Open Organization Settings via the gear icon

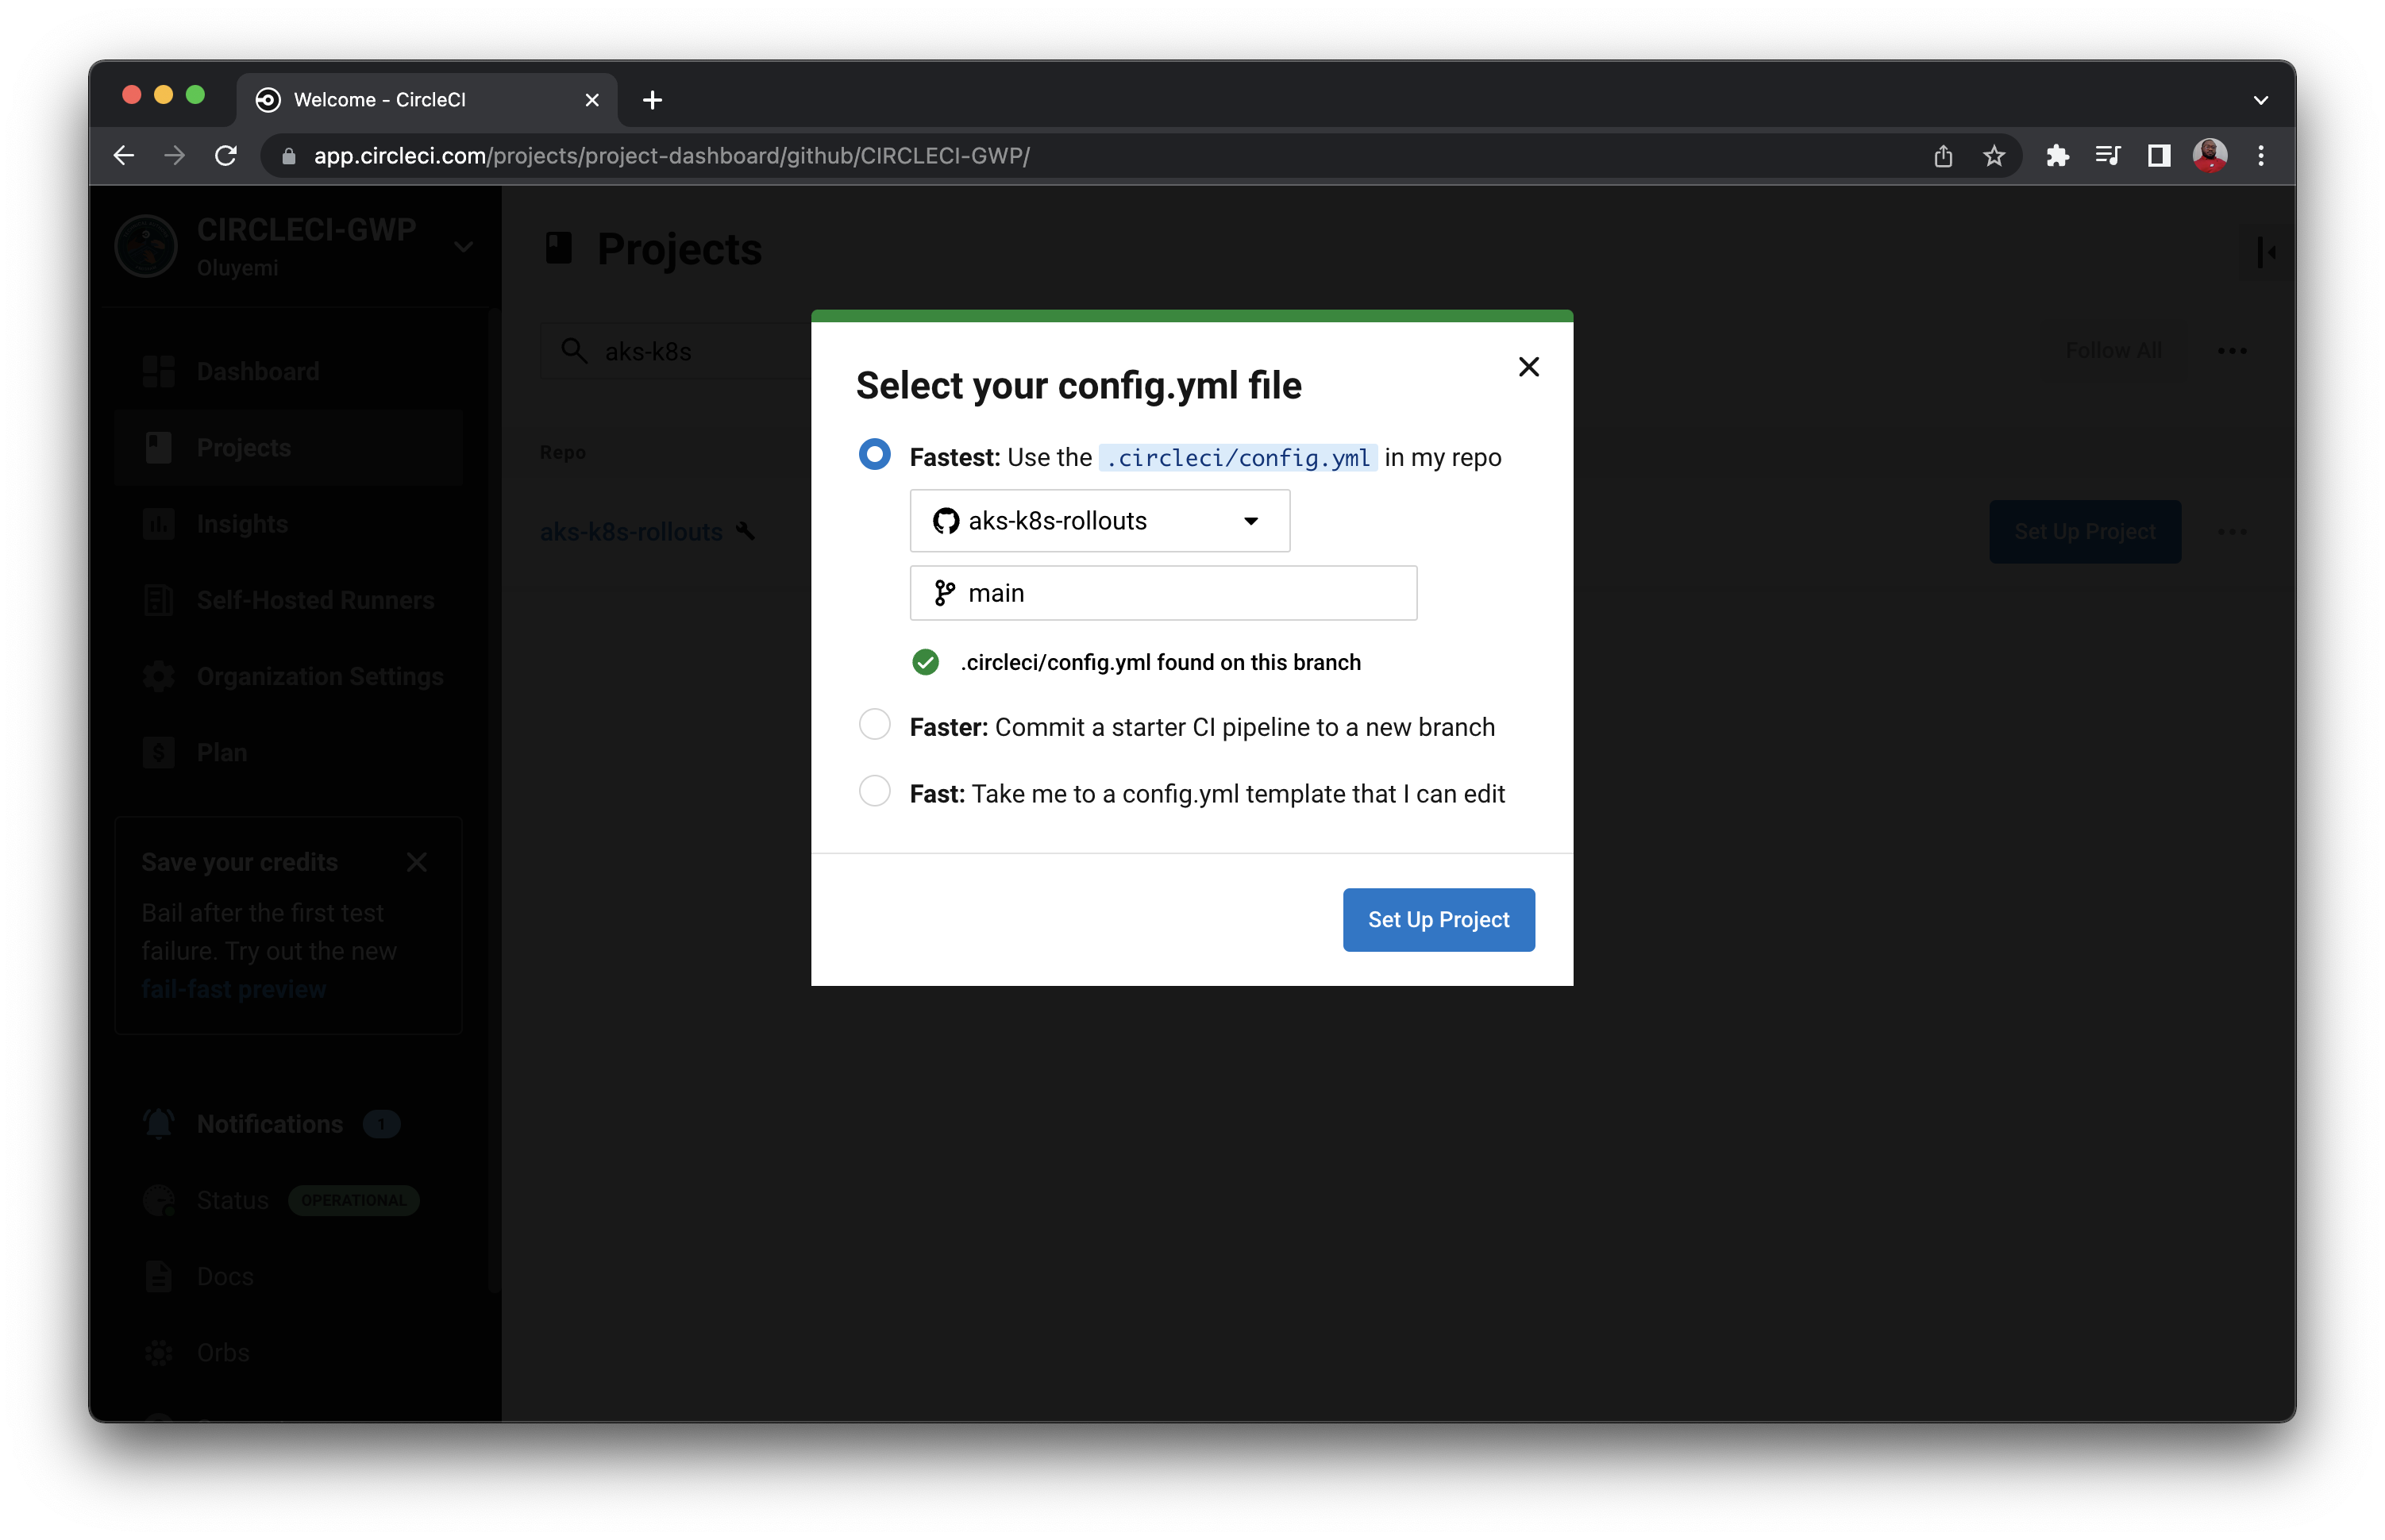pyautogui.click(x=160, y=676)
